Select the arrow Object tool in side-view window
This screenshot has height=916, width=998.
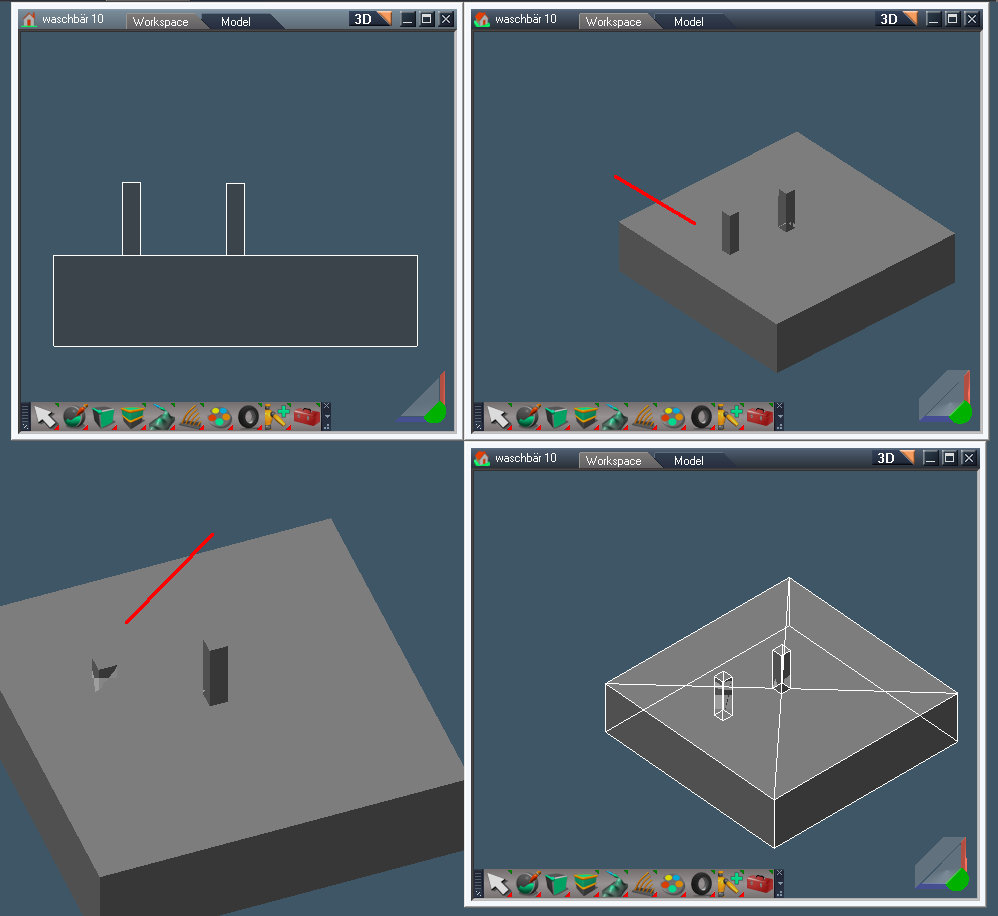pos(45,416)
